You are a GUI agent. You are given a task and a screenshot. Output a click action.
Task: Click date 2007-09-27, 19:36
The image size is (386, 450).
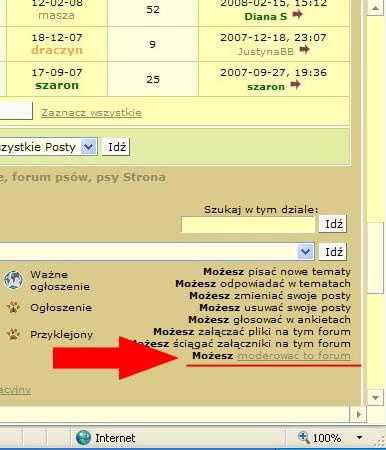click(x=273, y=72)
